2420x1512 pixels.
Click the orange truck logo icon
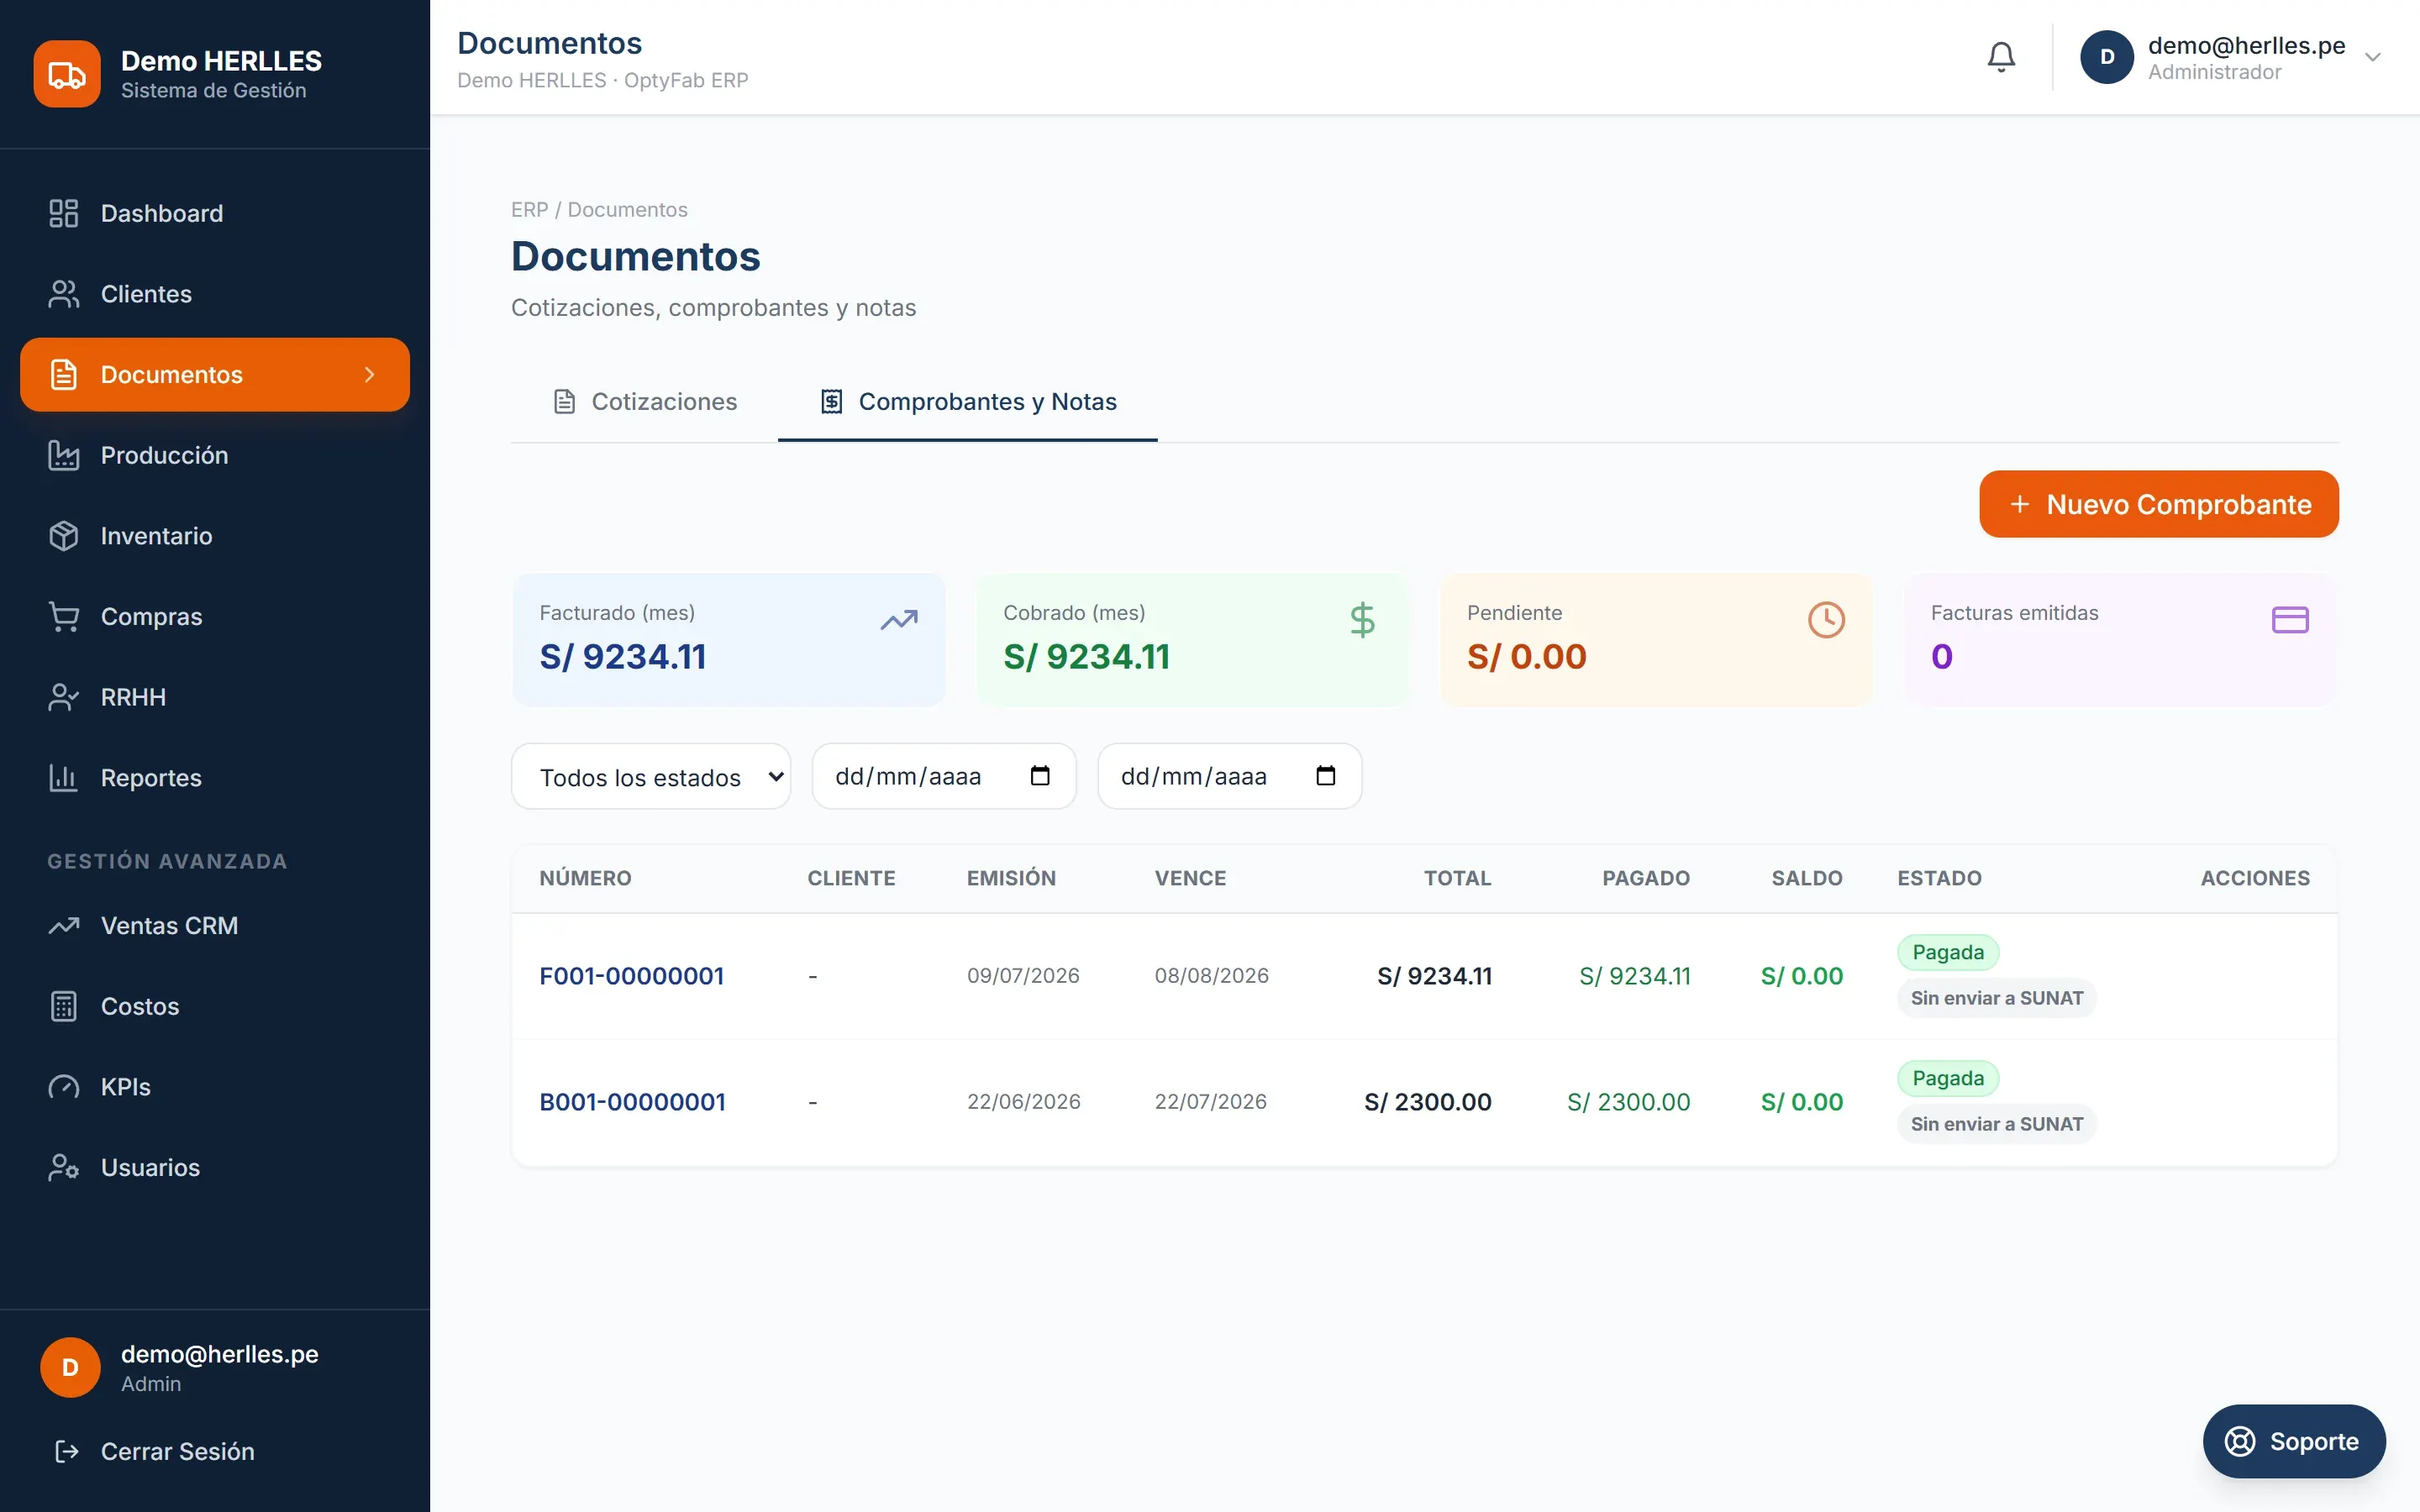67,74
